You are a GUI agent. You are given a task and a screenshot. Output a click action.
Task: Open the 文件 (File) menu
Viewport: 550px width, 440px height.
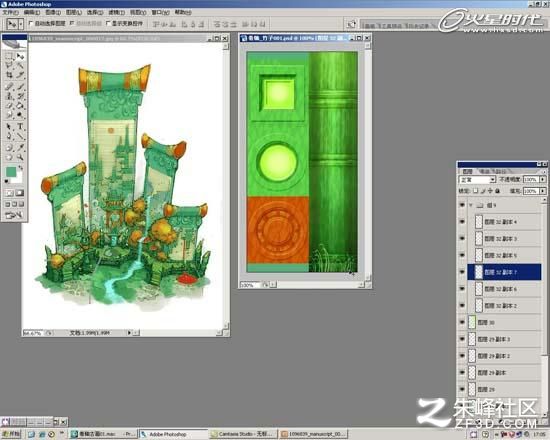tap(11, 12)
